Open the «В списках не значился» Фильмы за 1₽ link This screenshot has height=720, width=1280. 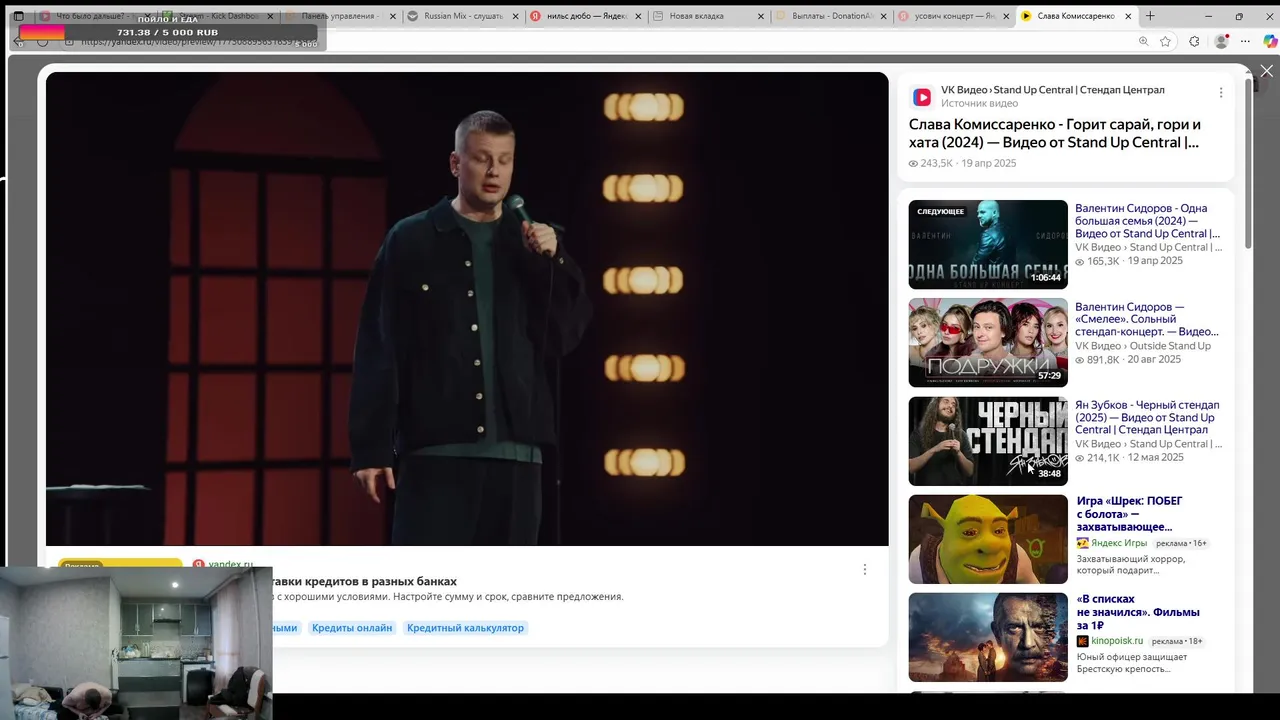tap(1138, 612)
